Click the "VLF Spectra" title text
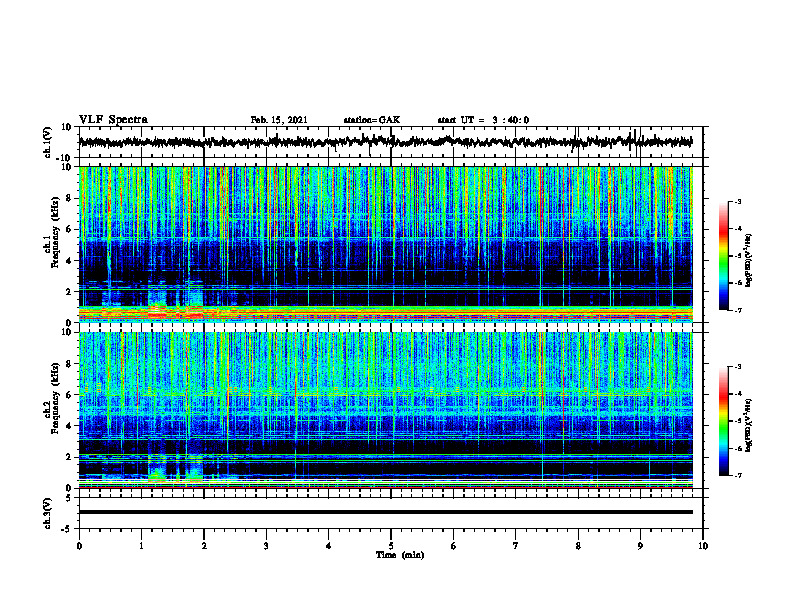 pos(113,120)
